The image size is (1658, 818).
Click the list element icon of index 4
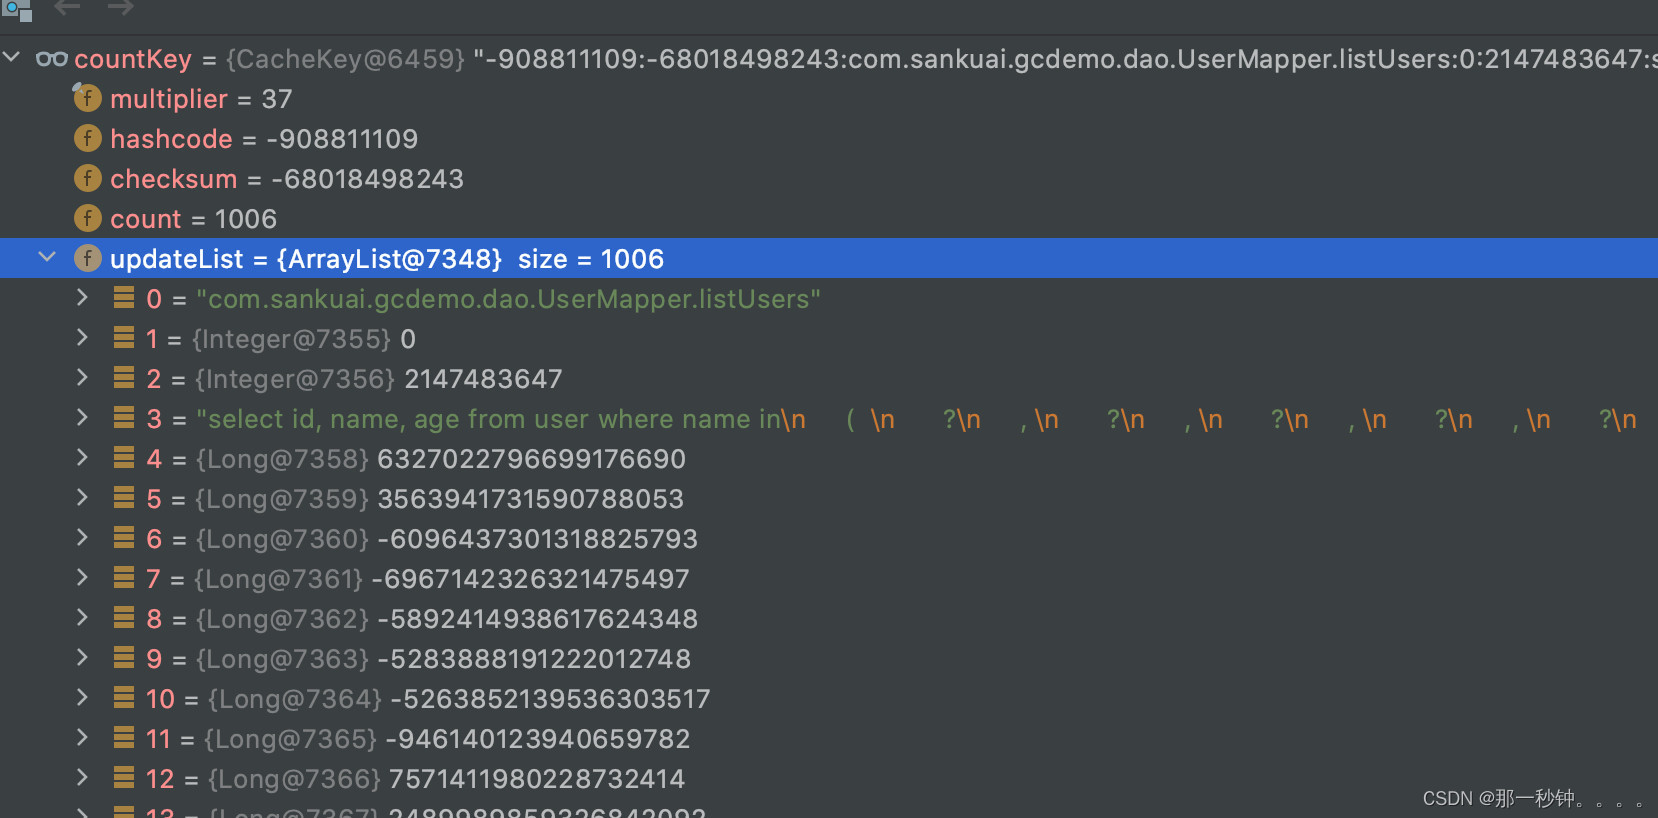(124, 458)
